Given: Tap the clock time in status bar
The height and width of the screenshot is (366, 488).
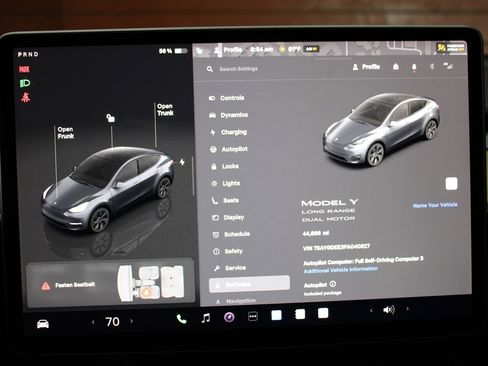Looking at the screenshot, I should click(262, 50).
